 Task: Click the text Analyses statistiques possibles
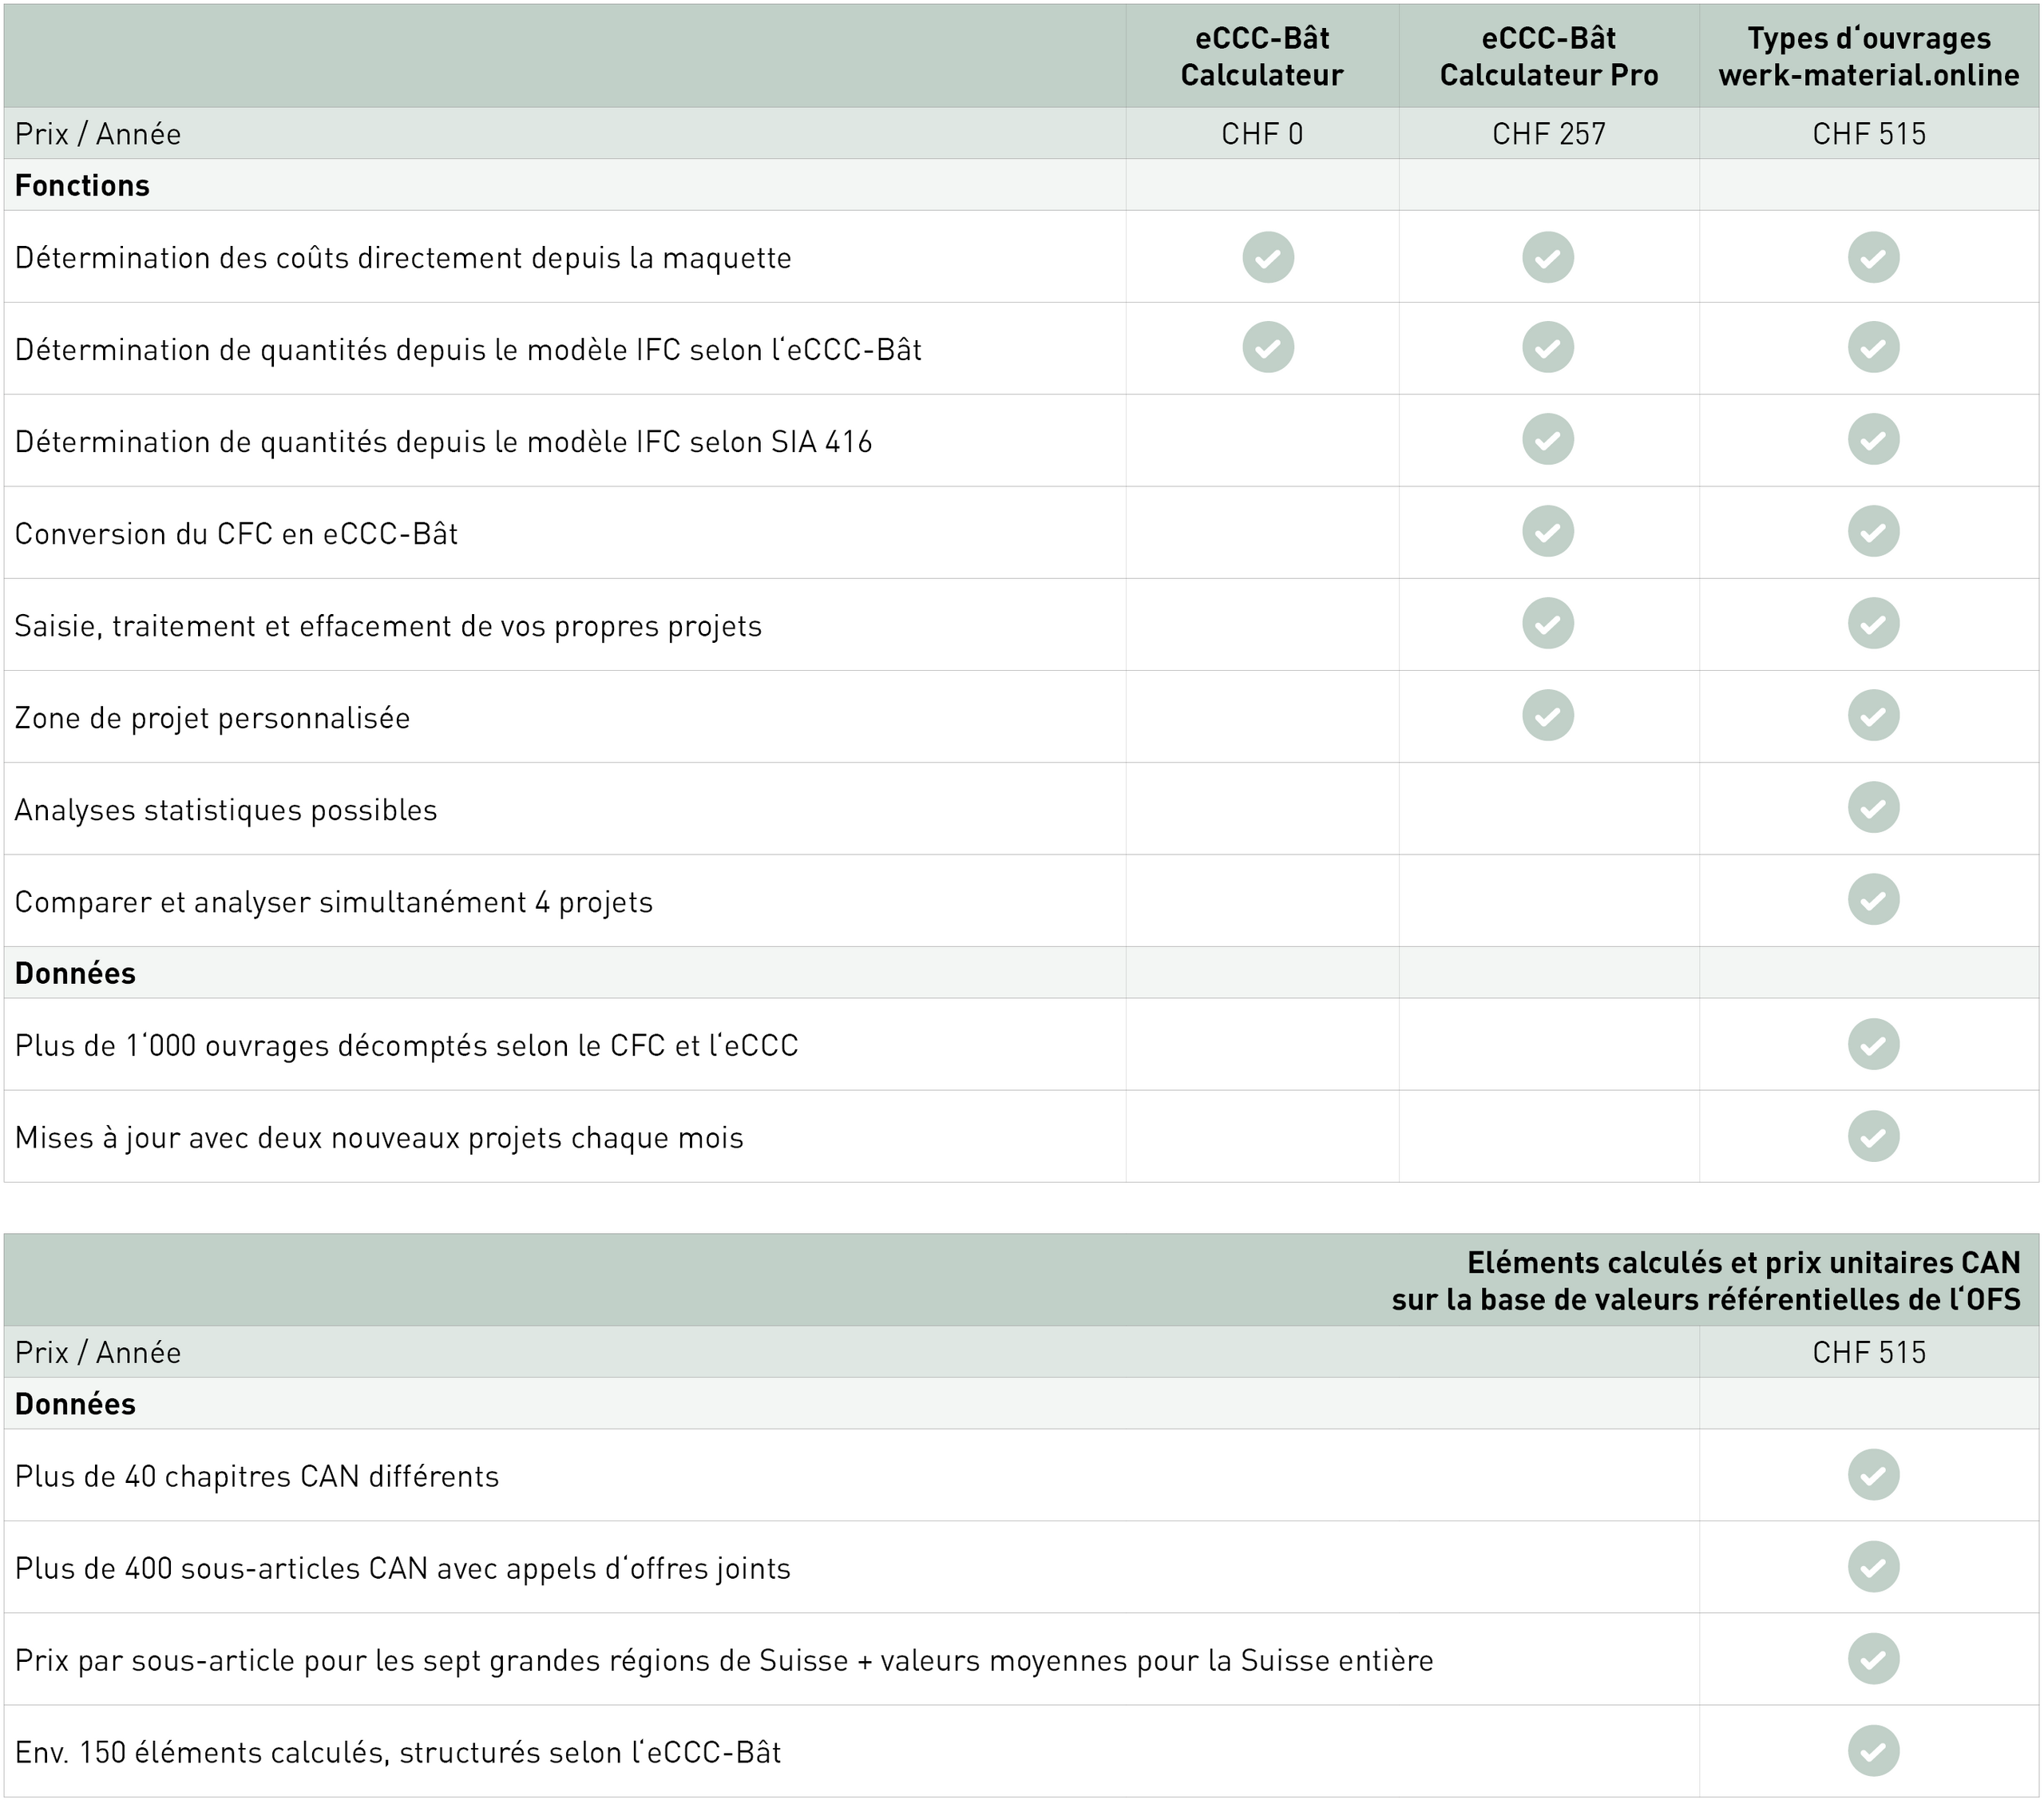(x=226, y=810)
